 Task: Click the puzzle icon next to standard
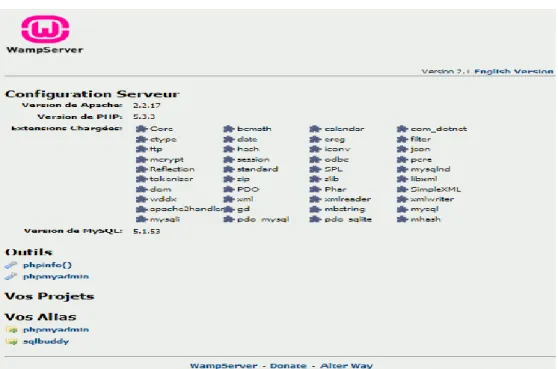point(229,169)
